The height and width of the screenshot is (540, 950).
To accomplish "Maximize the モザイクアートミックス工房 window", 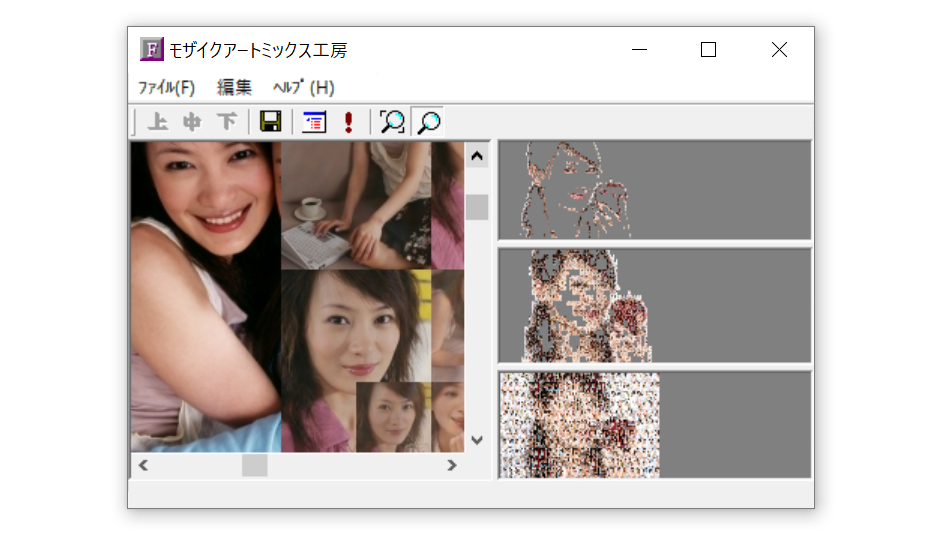I will (708, 50).
